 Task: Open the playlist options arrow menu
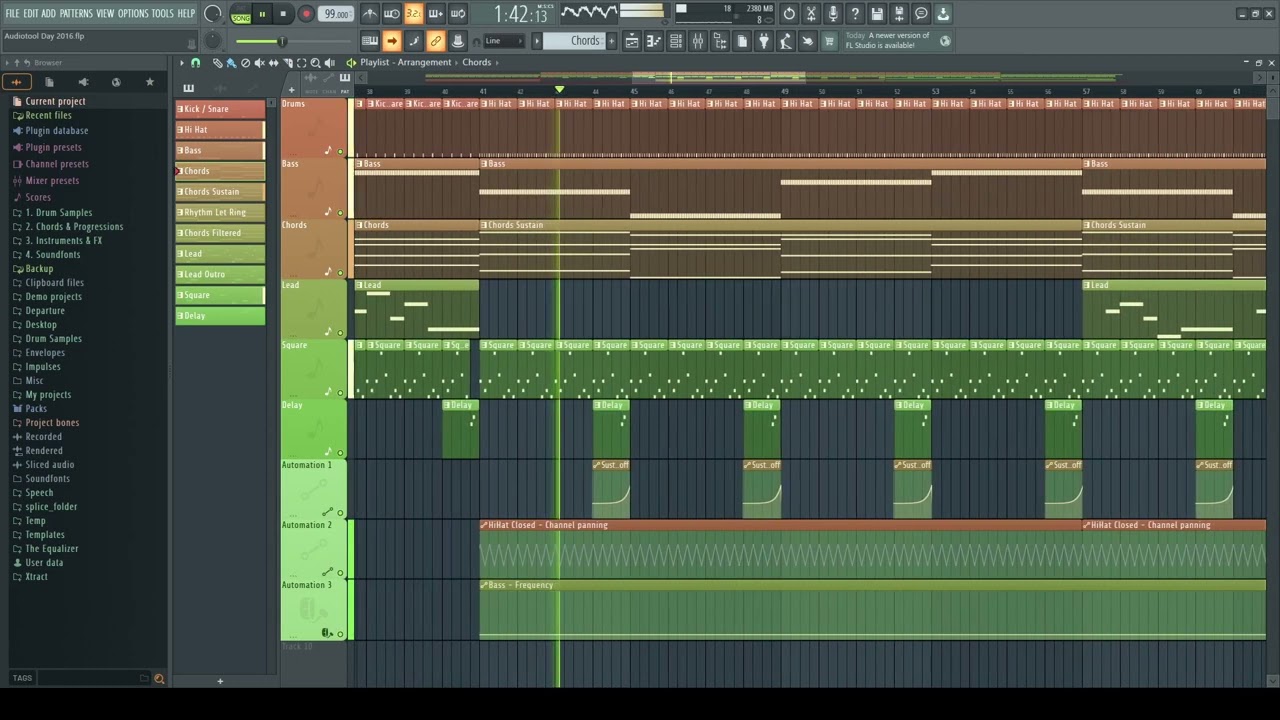point(182,63)
